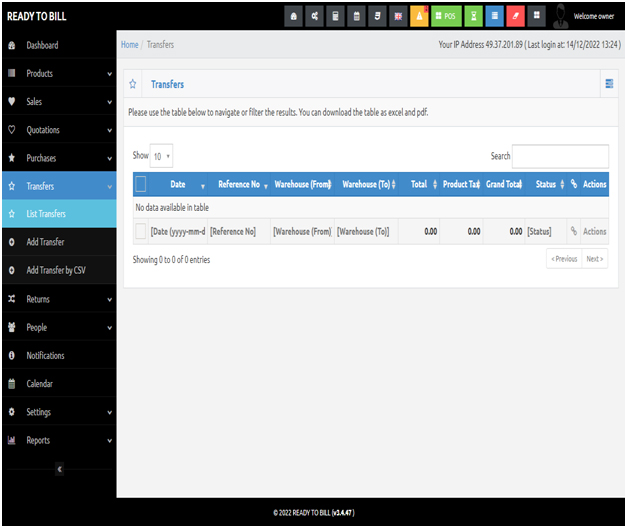Expand the Purchases sidebar menu
This screenshot has height=528, width=627.
click(x=59, y=158)
